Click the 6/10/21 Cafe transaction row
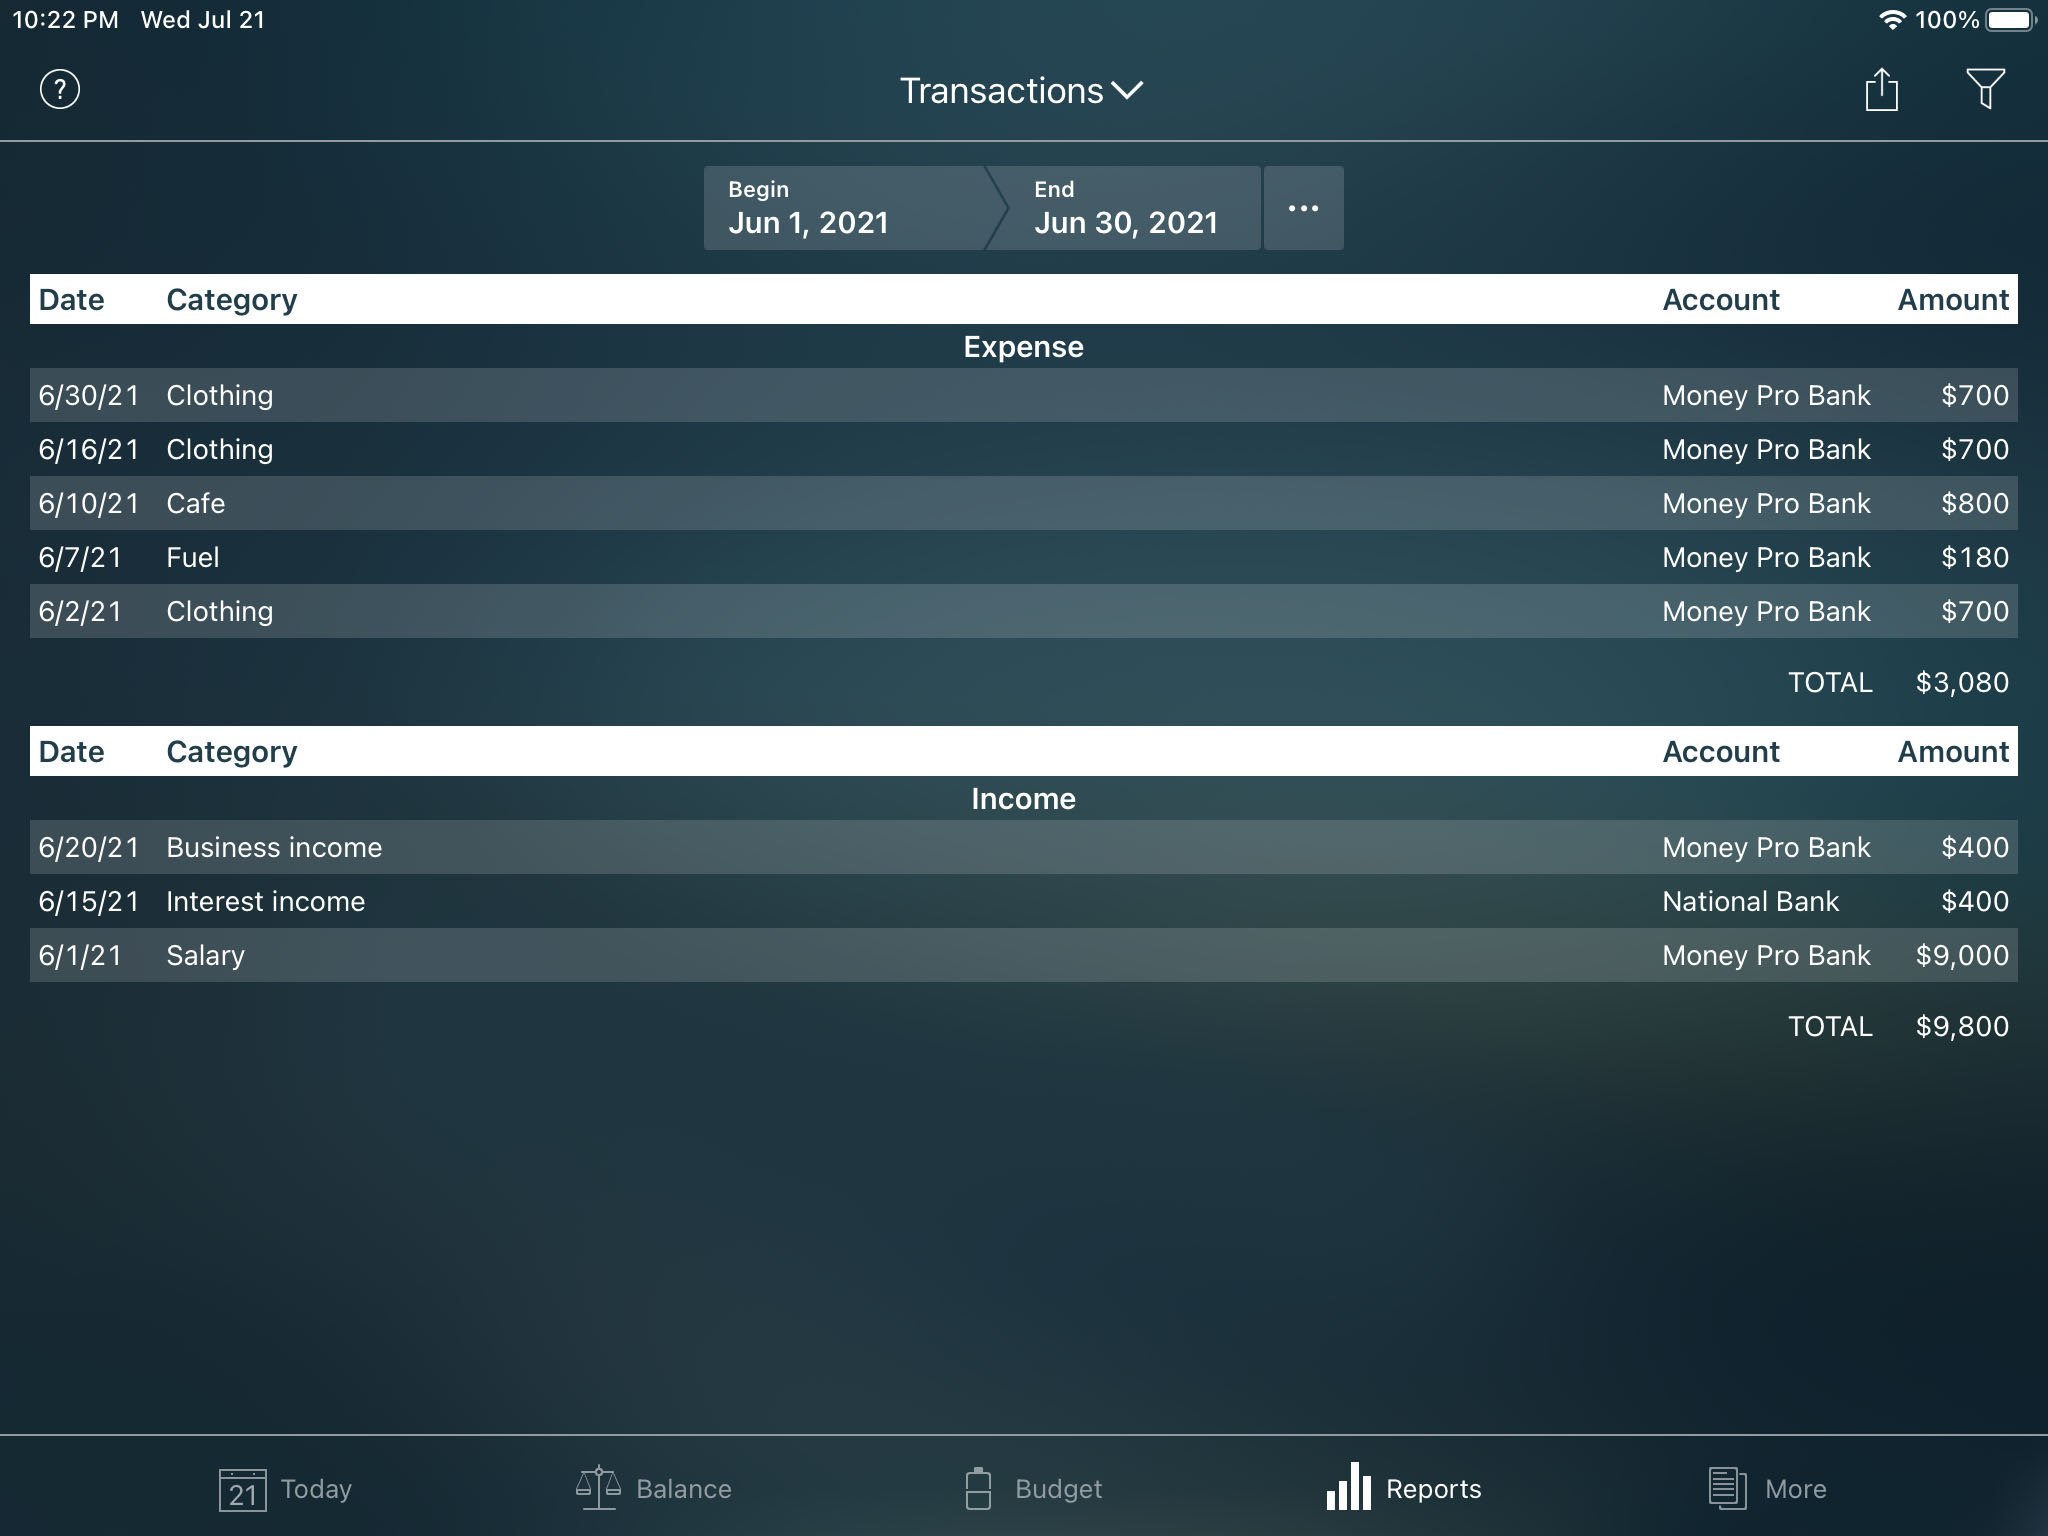This screenshot has height=1536, width=2048. coord(1024,503)
